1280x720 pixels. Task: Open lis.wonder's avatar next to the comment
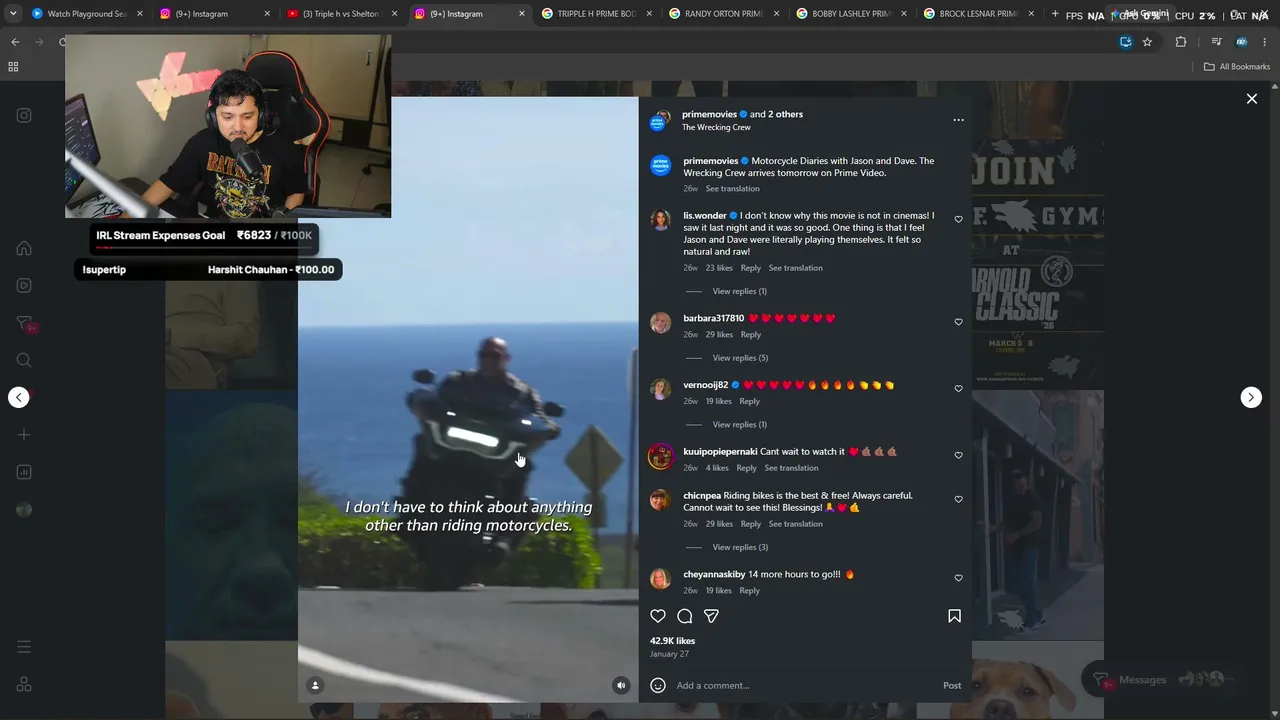(661, 221)
